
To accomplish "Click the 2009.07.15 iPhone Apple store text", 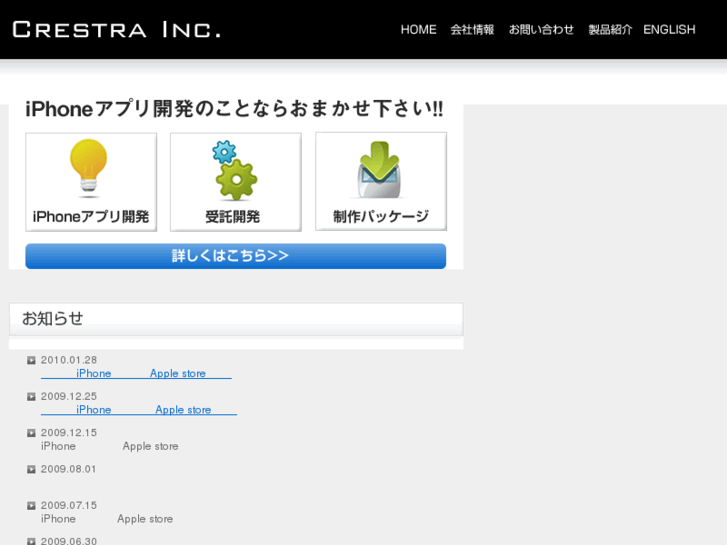I will (x=107, y=519).
